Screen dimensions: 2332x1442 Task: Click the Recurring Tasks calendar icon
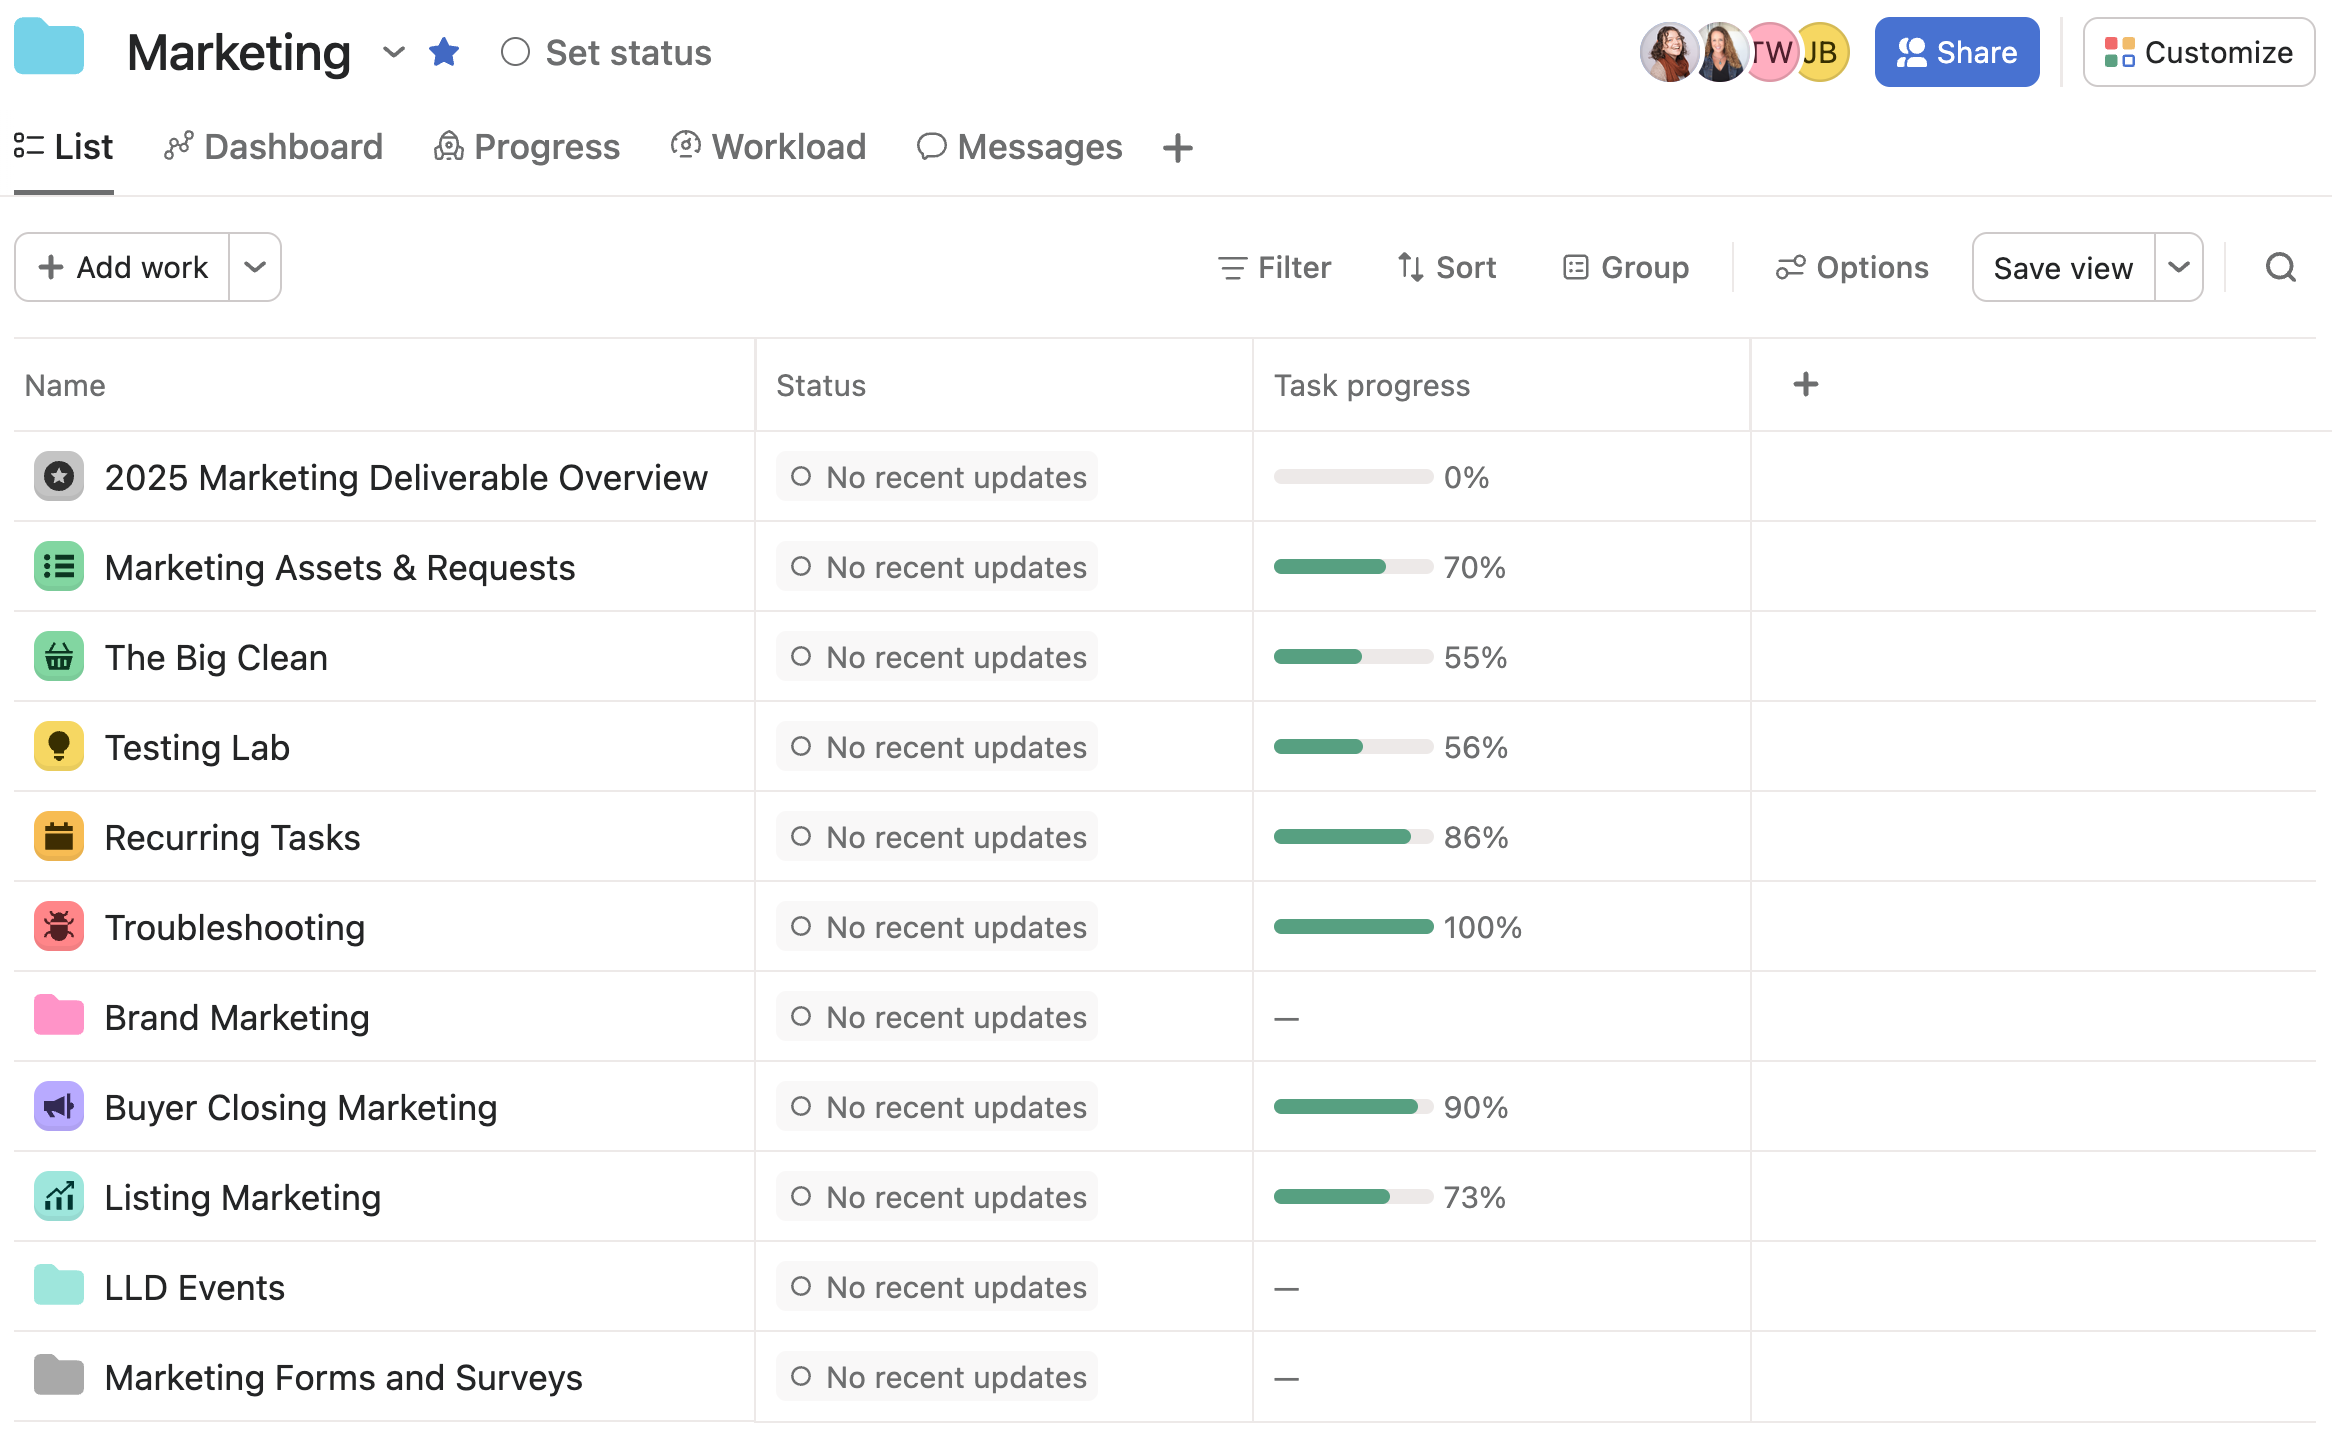coord(59,836)
